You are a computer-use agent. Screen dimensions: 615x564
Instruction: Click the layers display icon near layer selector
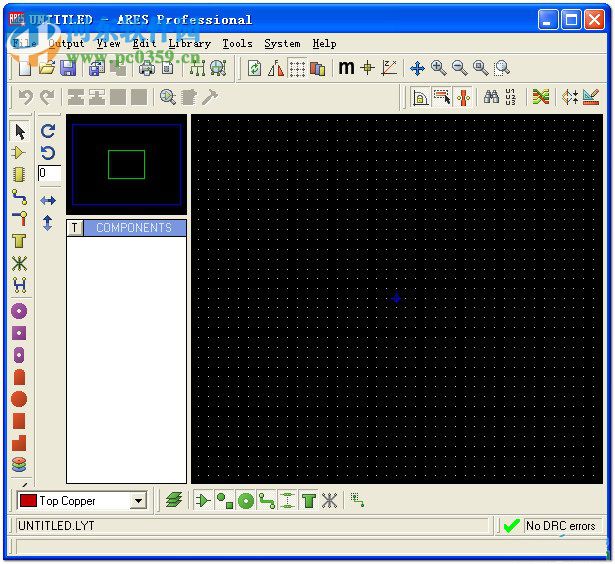tap(174, 500)
